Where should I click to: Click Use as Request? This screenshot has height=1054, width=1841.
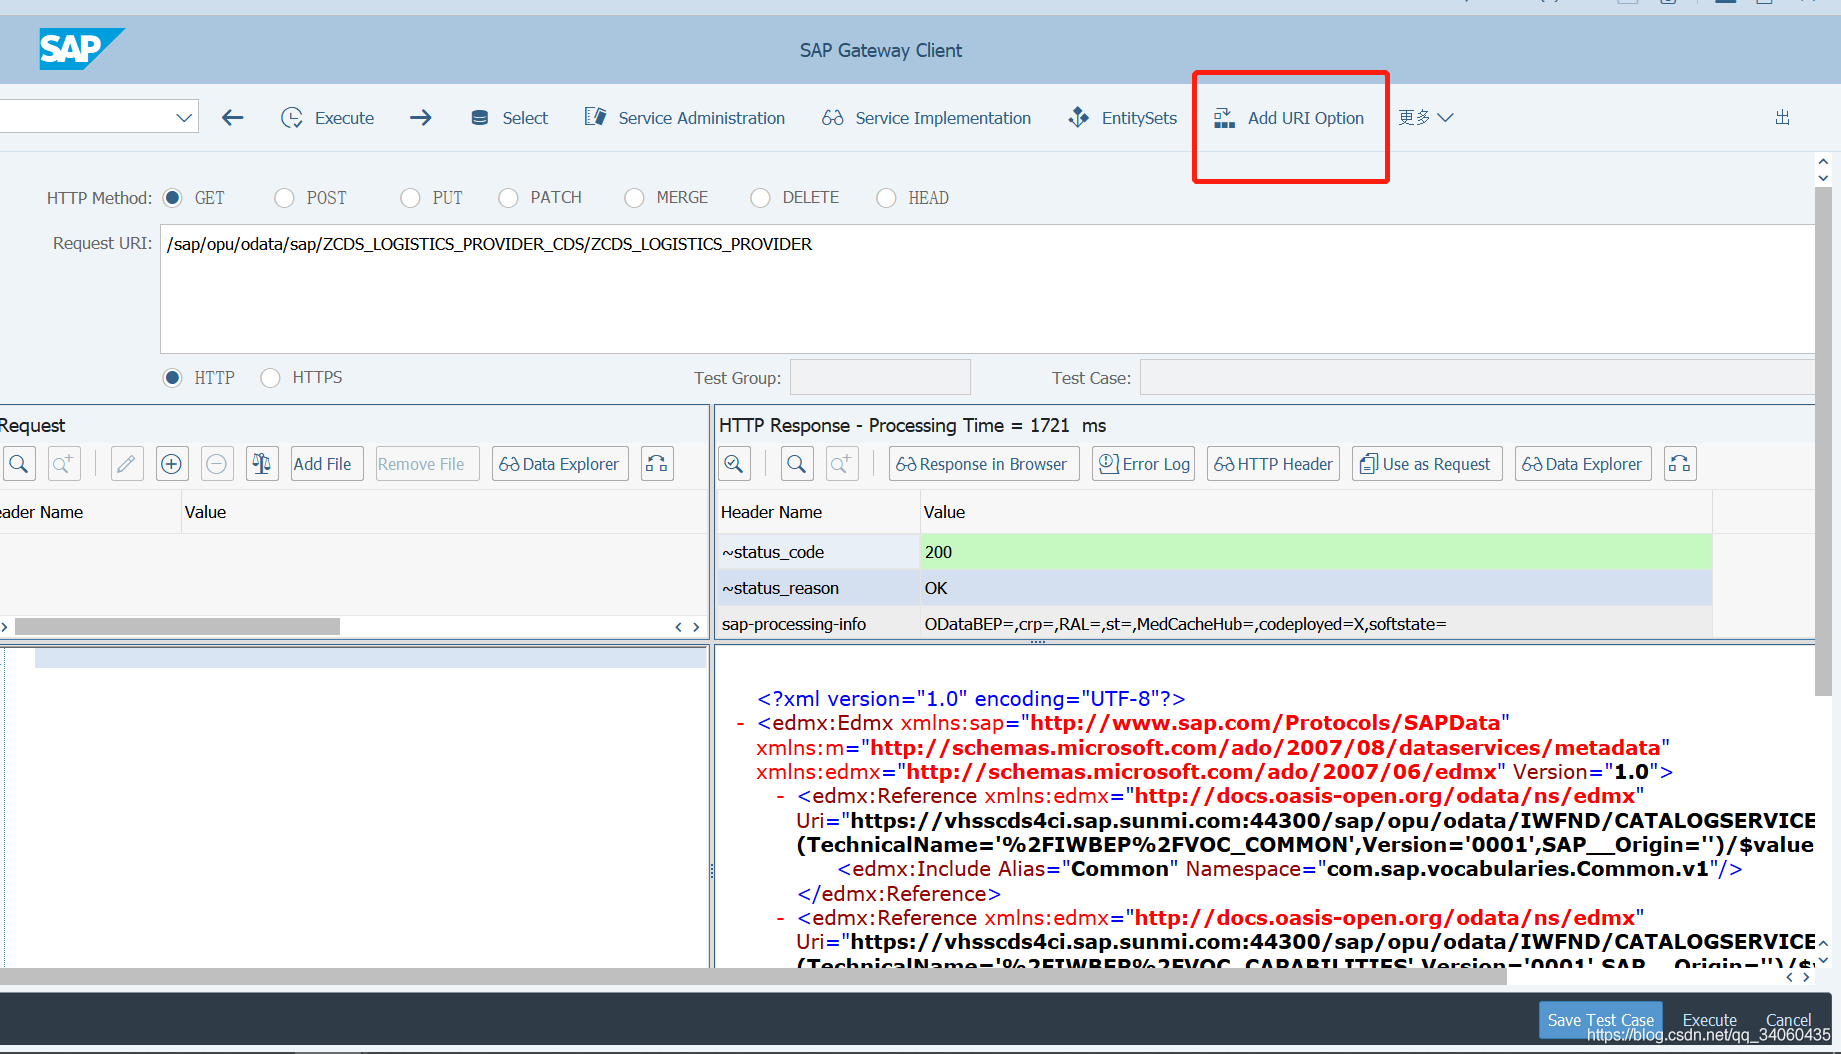click(x=1427, y=464)
